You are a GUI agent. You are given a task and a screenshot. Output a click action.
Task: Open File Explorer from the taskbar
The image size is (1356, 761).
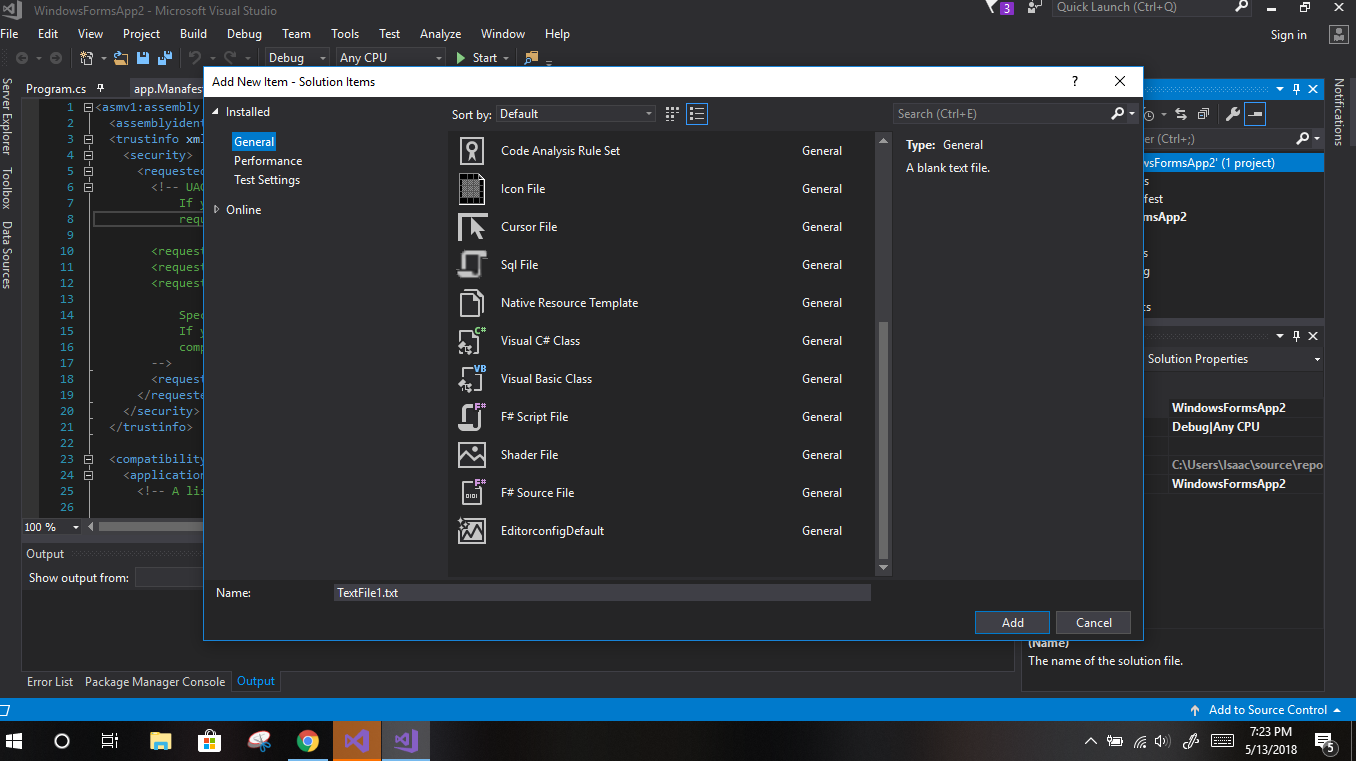pyautogui.click(x=161, y=741)
